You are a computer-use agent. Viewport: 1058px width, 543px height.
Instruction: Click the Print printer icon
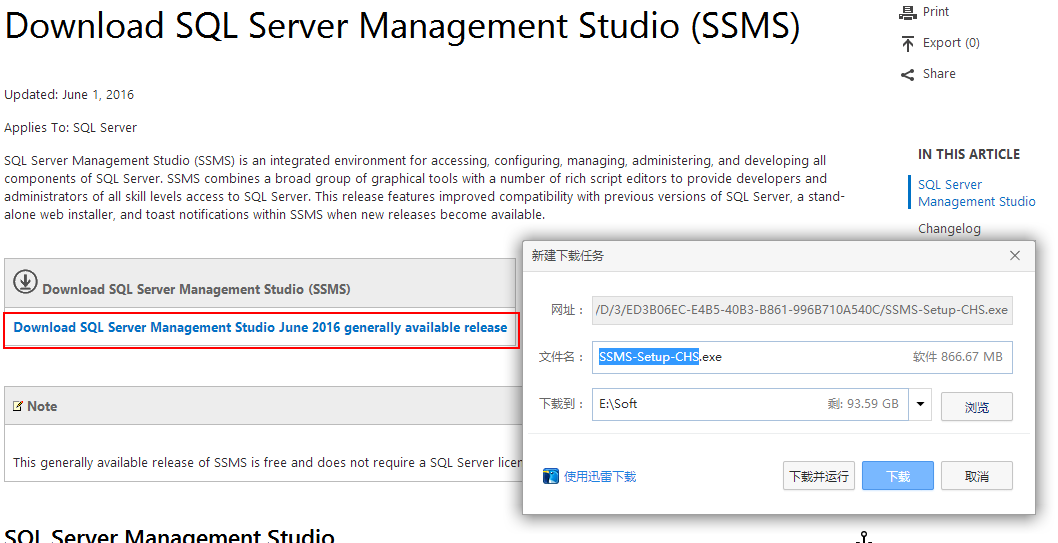908,12
